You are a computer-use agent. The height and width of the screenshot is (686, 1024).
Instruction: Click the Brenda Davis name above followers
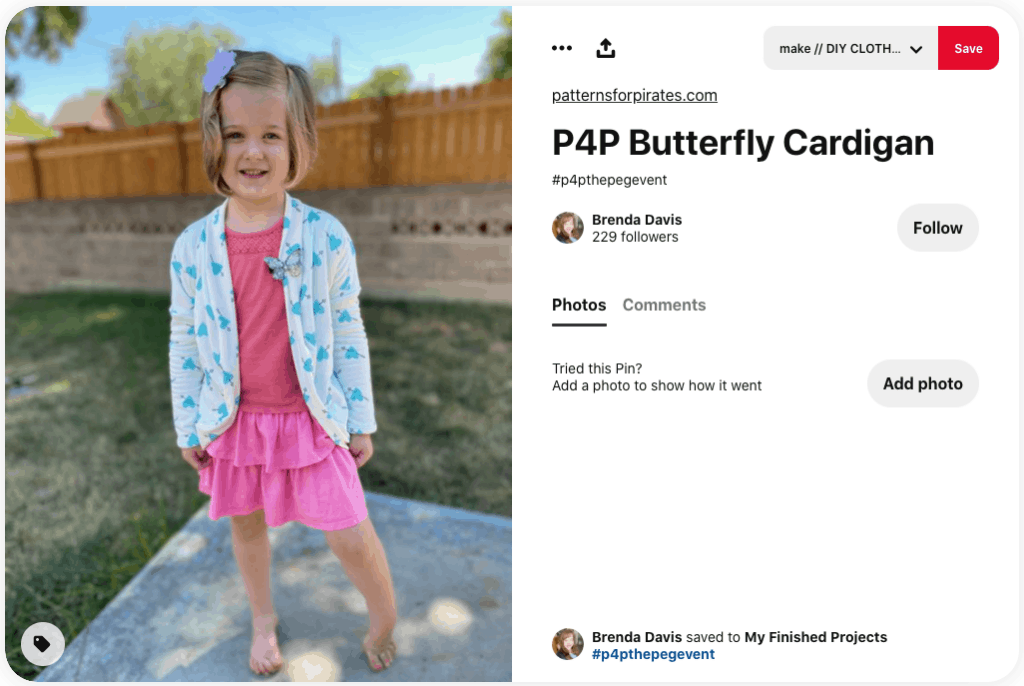click(637, 220)
